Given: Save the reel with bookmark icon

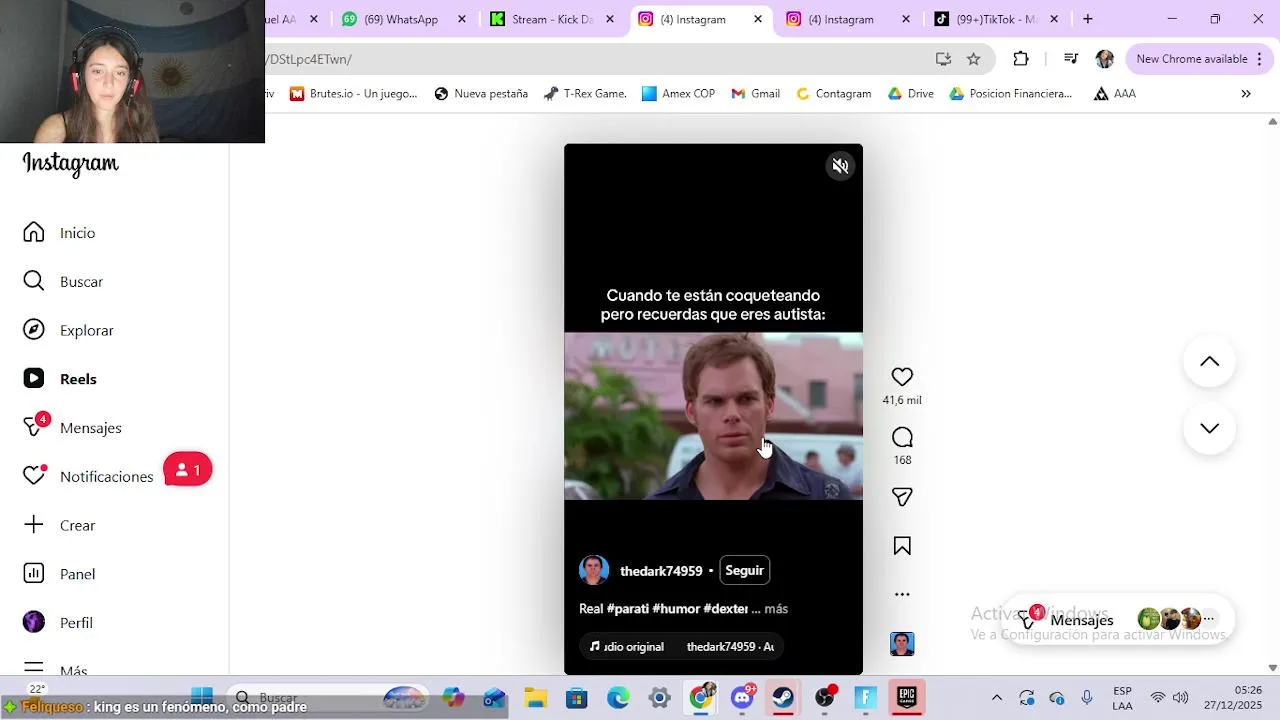Looking at the screenshot, I should pyautogui.click(x=902, y=546).
